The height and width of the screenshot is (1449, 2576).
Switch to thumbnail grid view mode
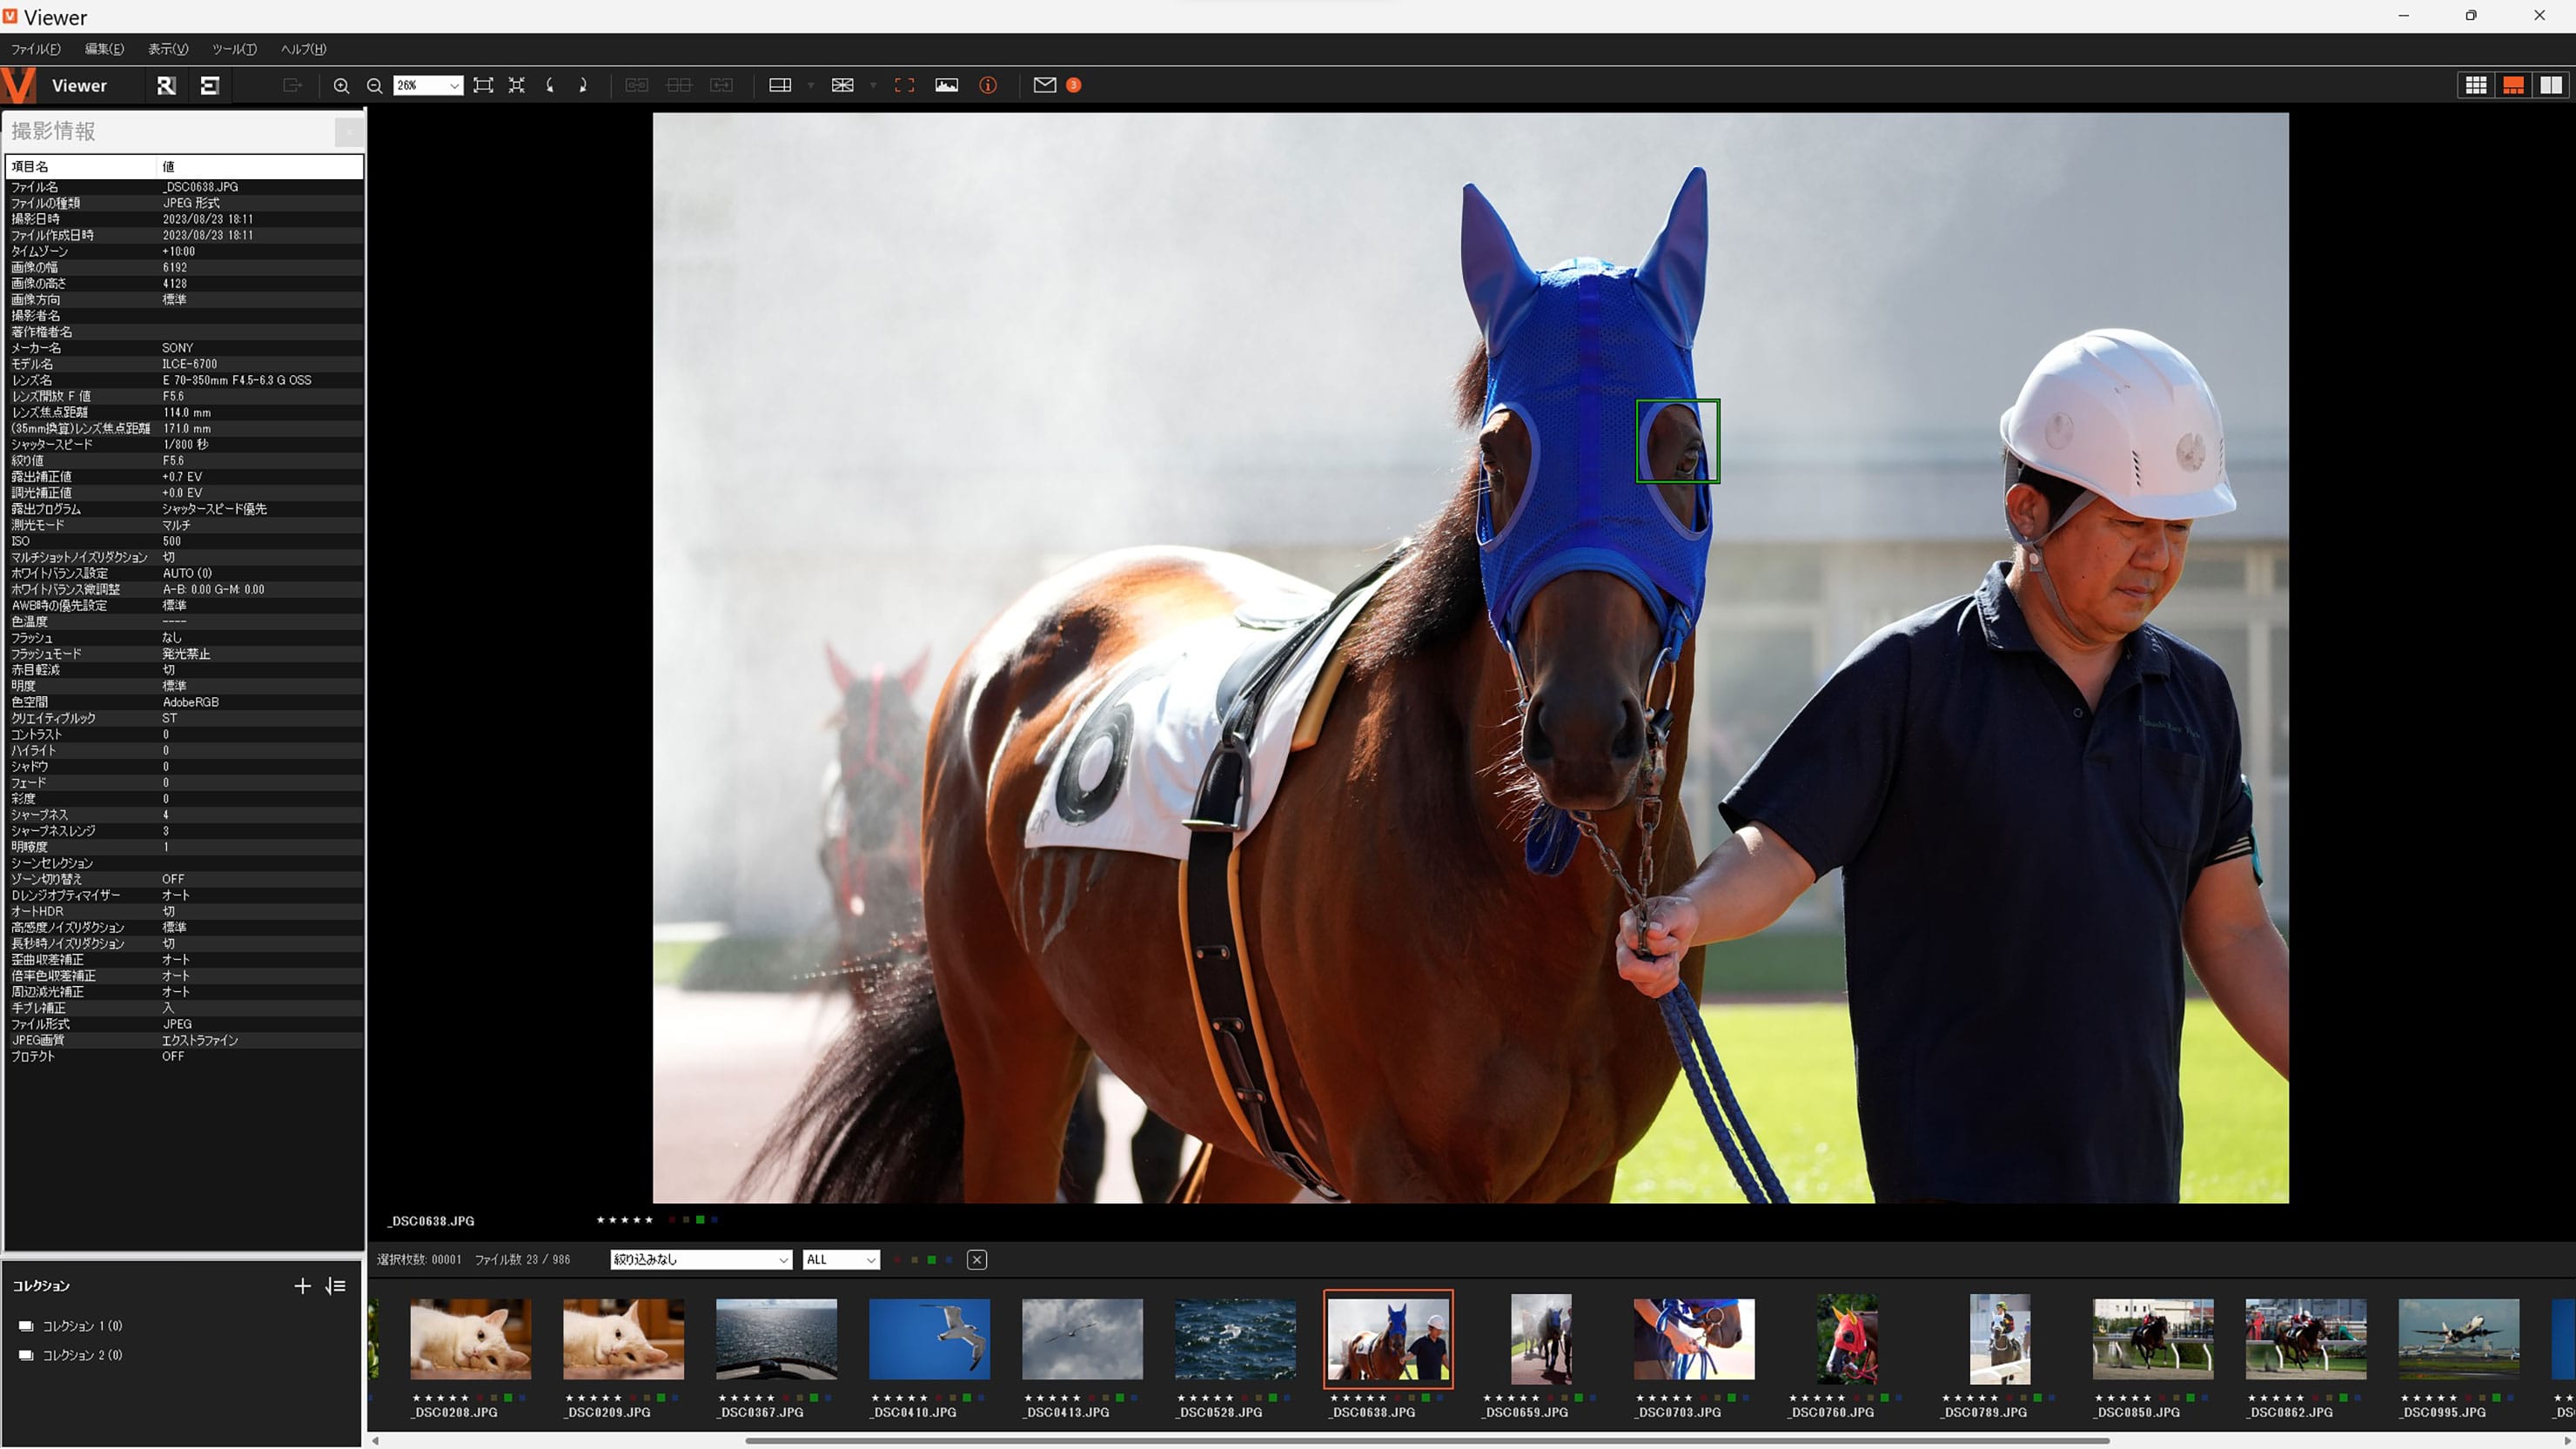(2475, 85)
